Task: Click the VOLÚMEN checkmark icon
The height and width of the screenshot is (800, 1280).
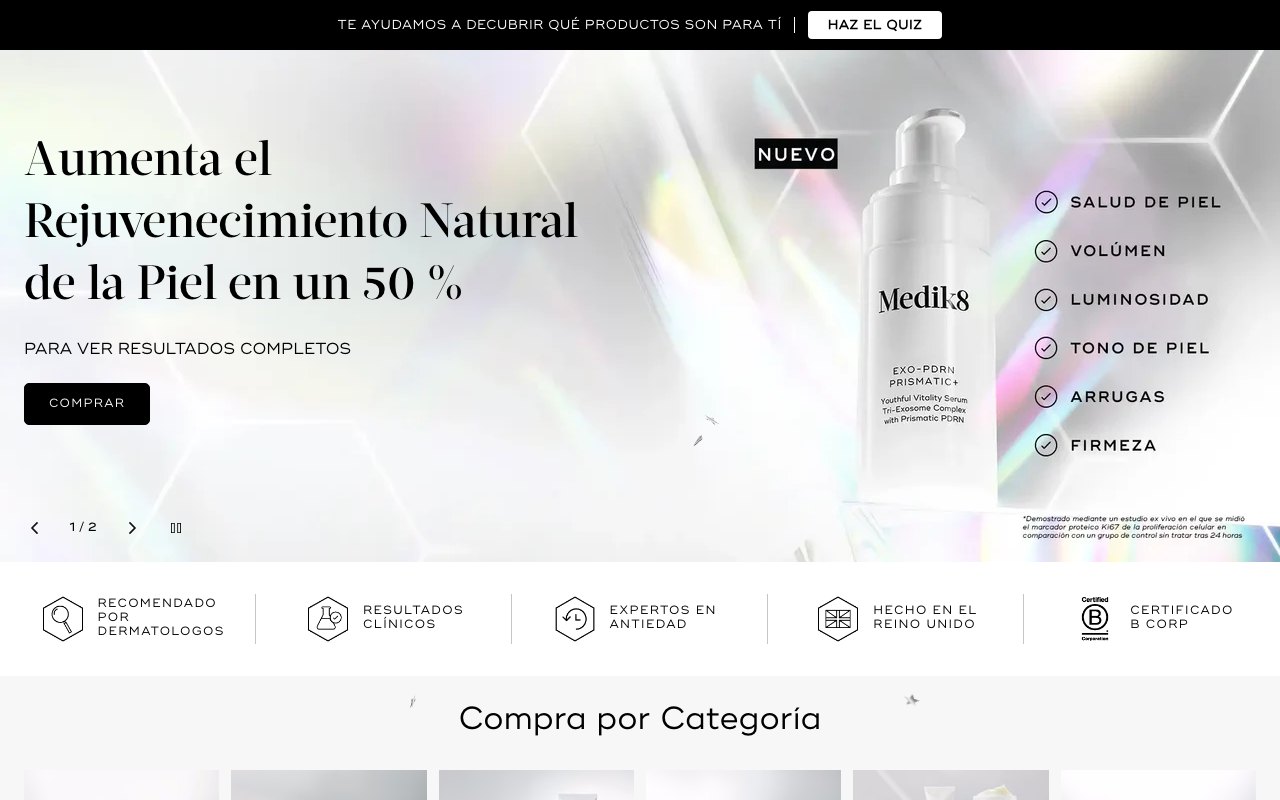Action: pos(1046,251)
